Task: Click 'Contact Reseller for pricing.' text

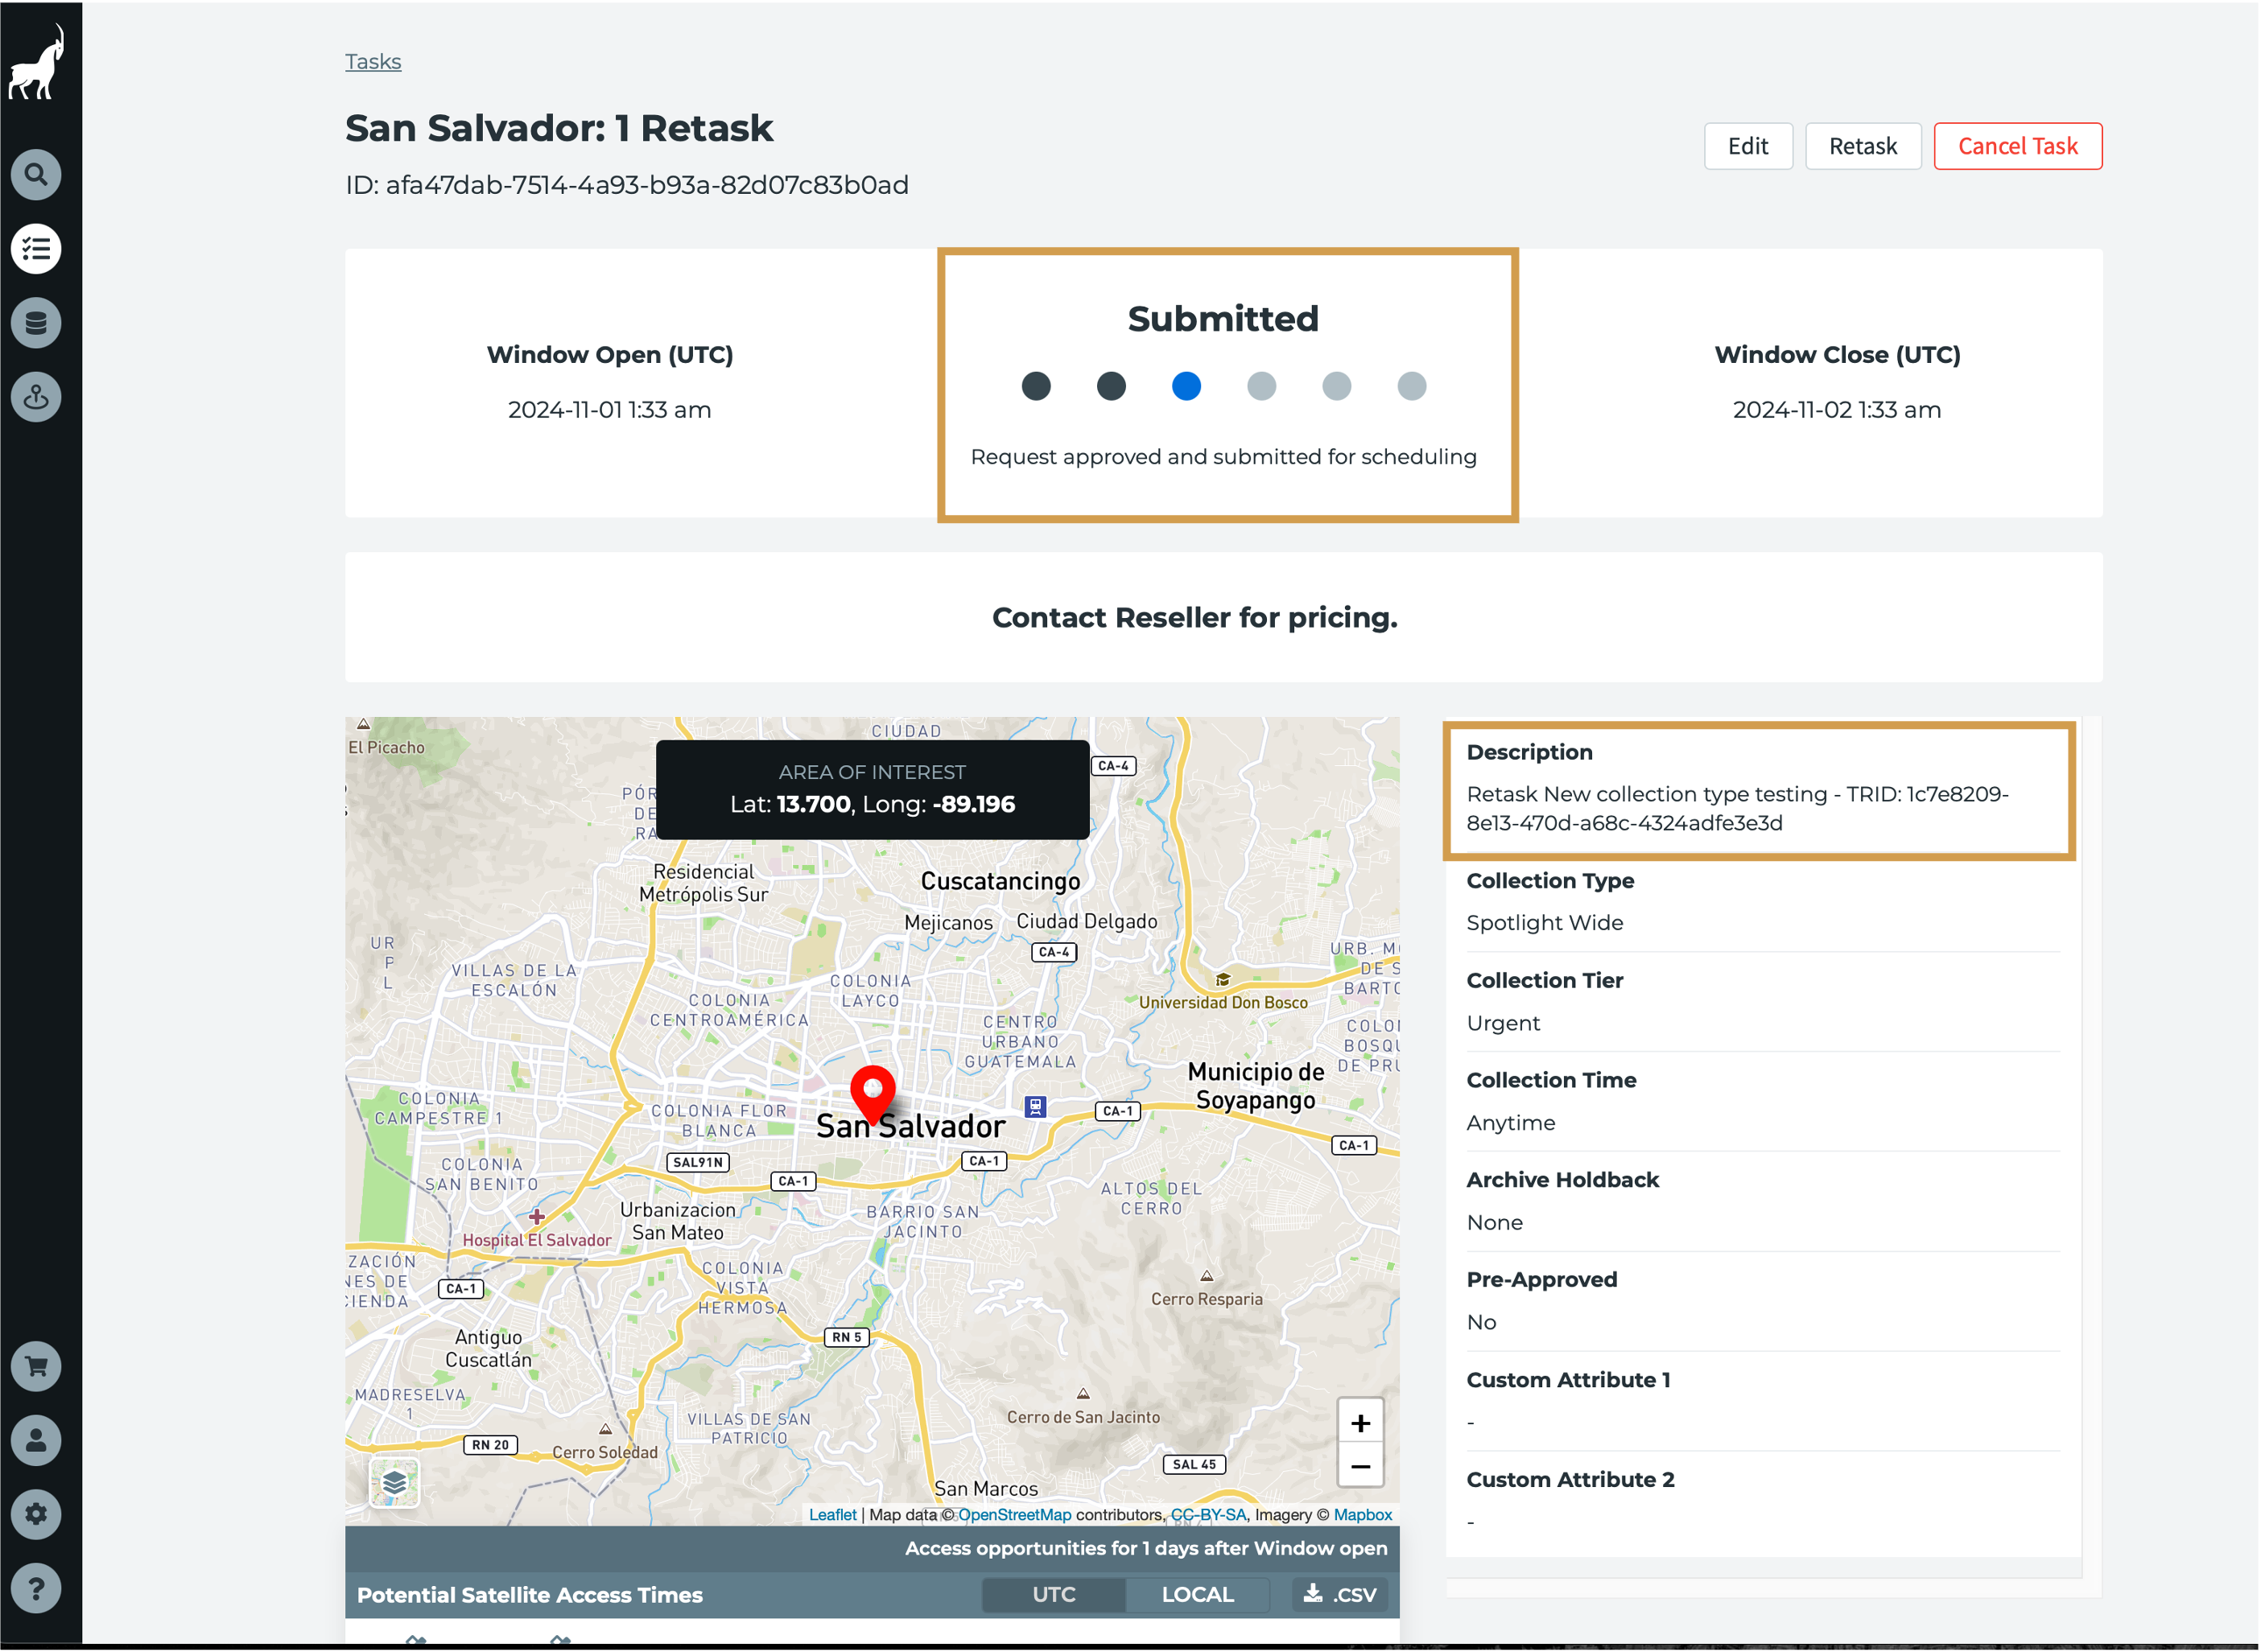Action: [1195, 618]
